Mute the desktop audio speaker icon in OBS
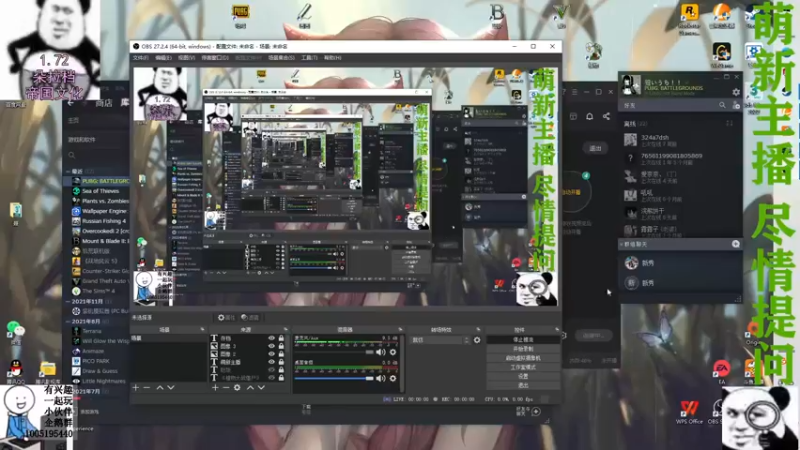 pyautogui.click(x=381, y=378)
